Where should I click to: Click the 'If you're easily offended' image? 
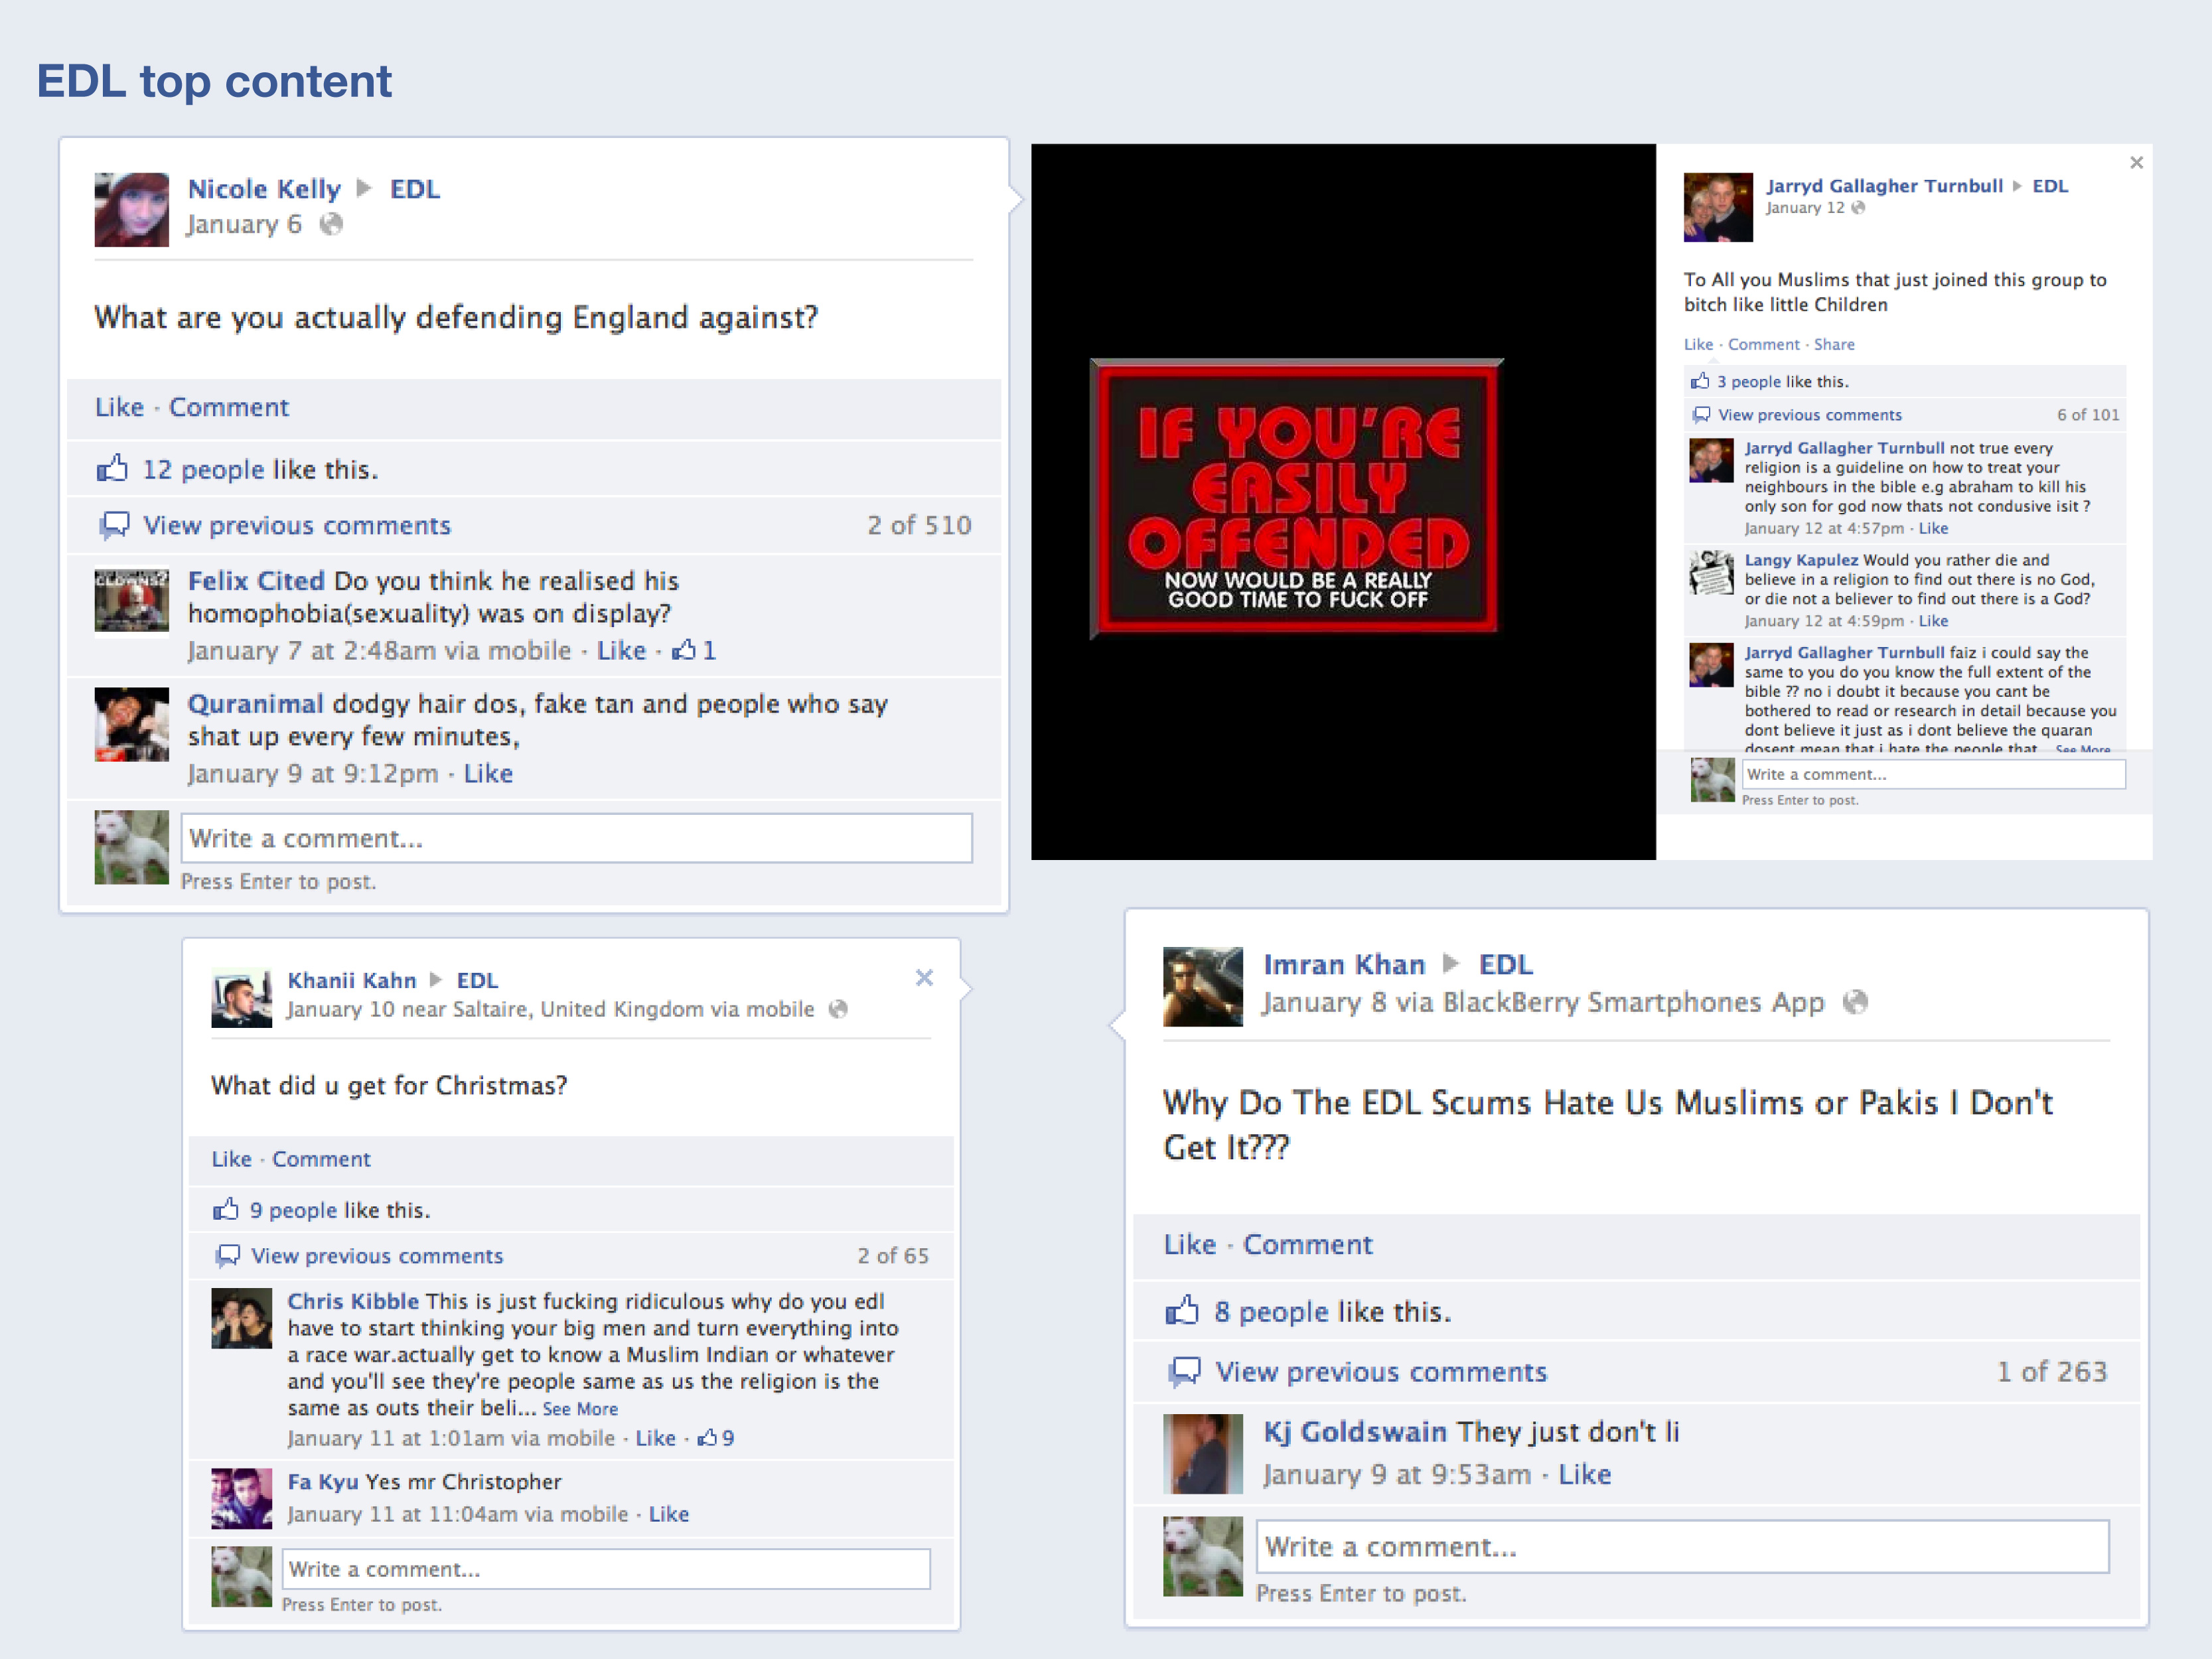click(1297, 498)
